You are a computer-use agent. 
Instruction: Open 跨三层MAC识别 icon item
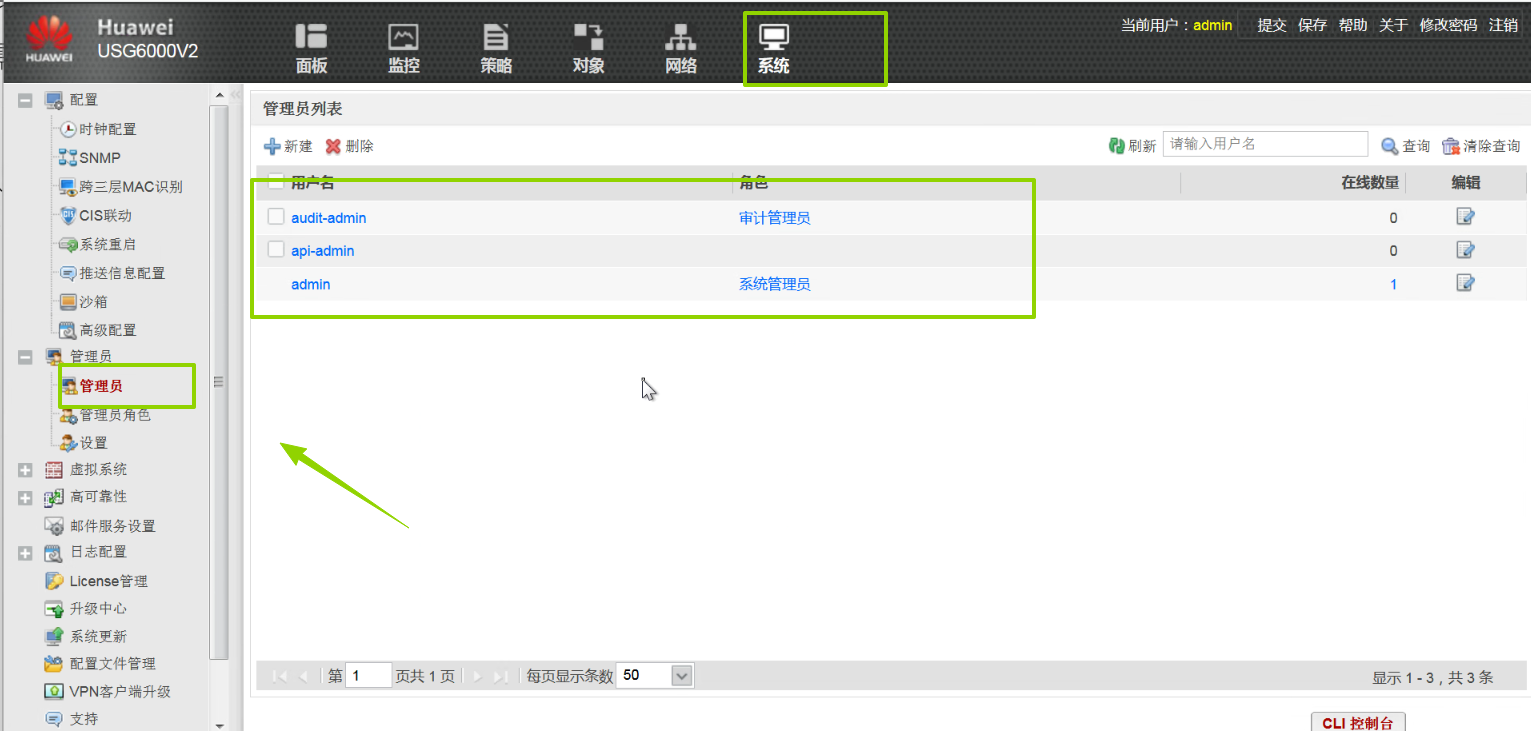point(120,187)
